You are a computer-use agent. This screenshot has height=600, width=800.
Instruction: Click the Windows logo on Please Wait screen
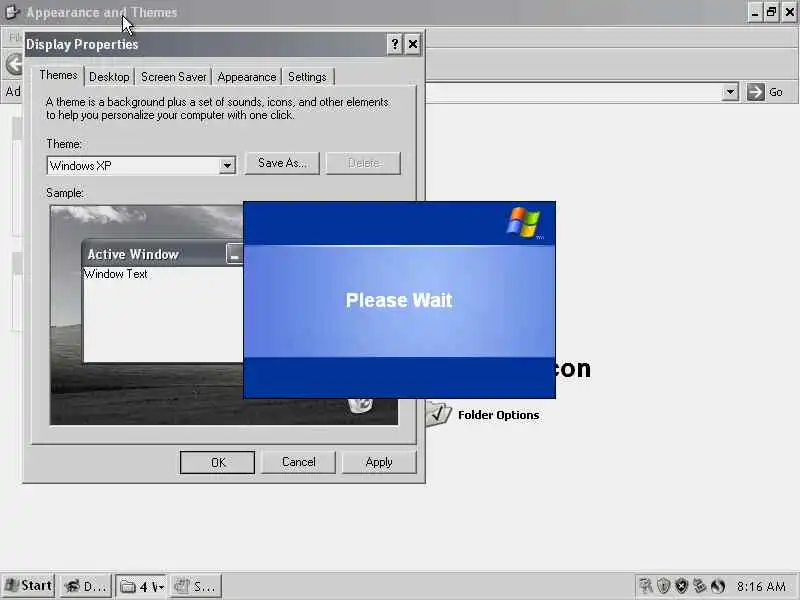524,222
